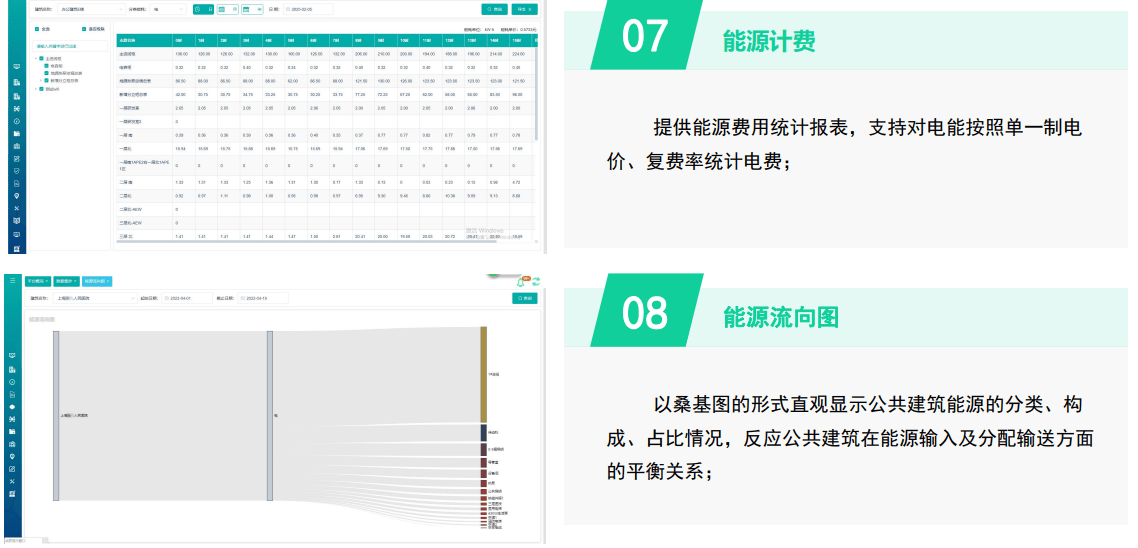This screenshot has width=1138, height=548.
Task: Click the table's vertical scrollbar in billing screenshot
Action: point(536,93)
